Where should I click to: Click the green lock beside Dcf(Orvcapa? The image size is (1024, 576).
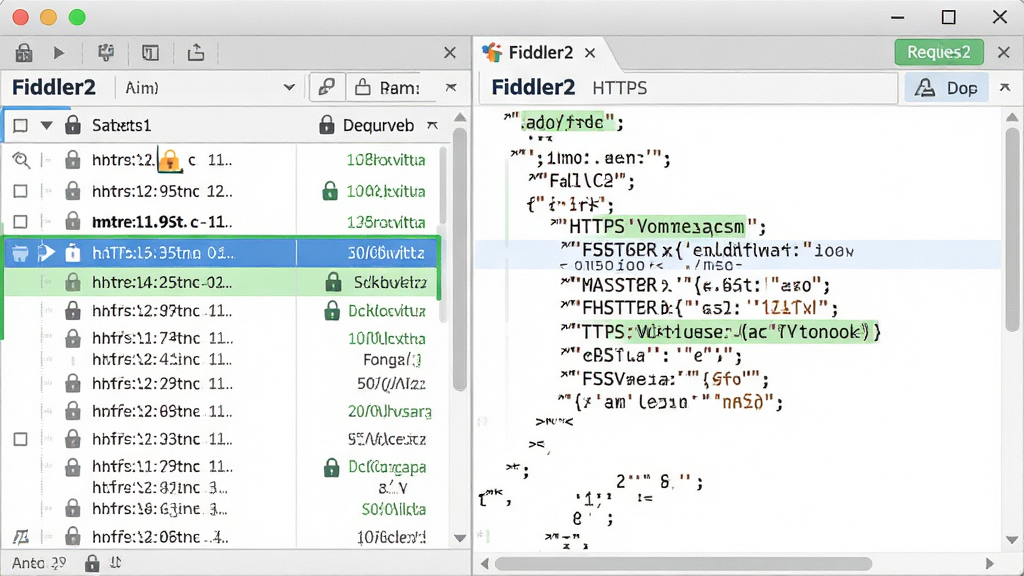point(332,467)
